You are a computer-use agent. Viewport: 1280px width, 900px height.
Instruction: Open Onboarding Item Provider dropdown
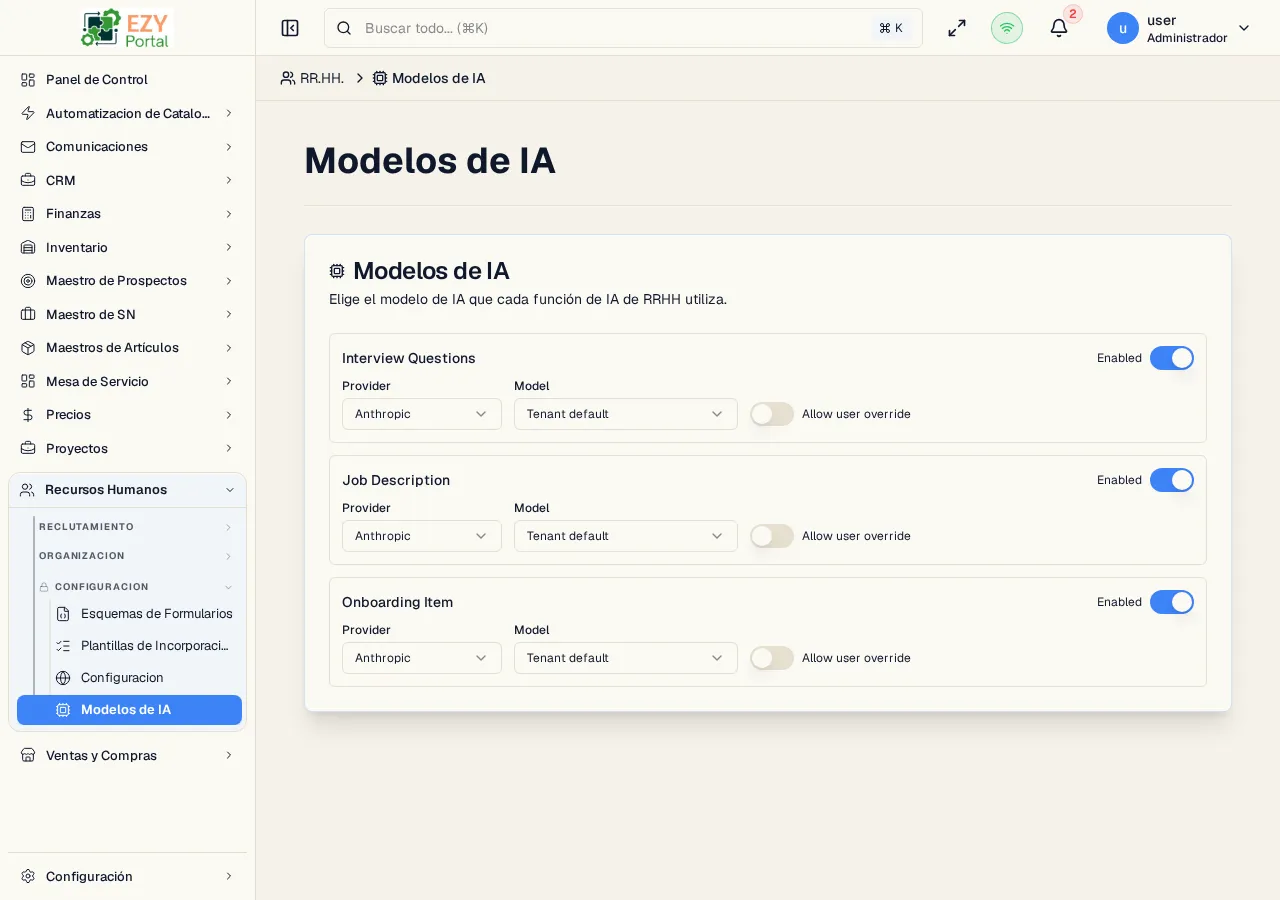[422, 658]
